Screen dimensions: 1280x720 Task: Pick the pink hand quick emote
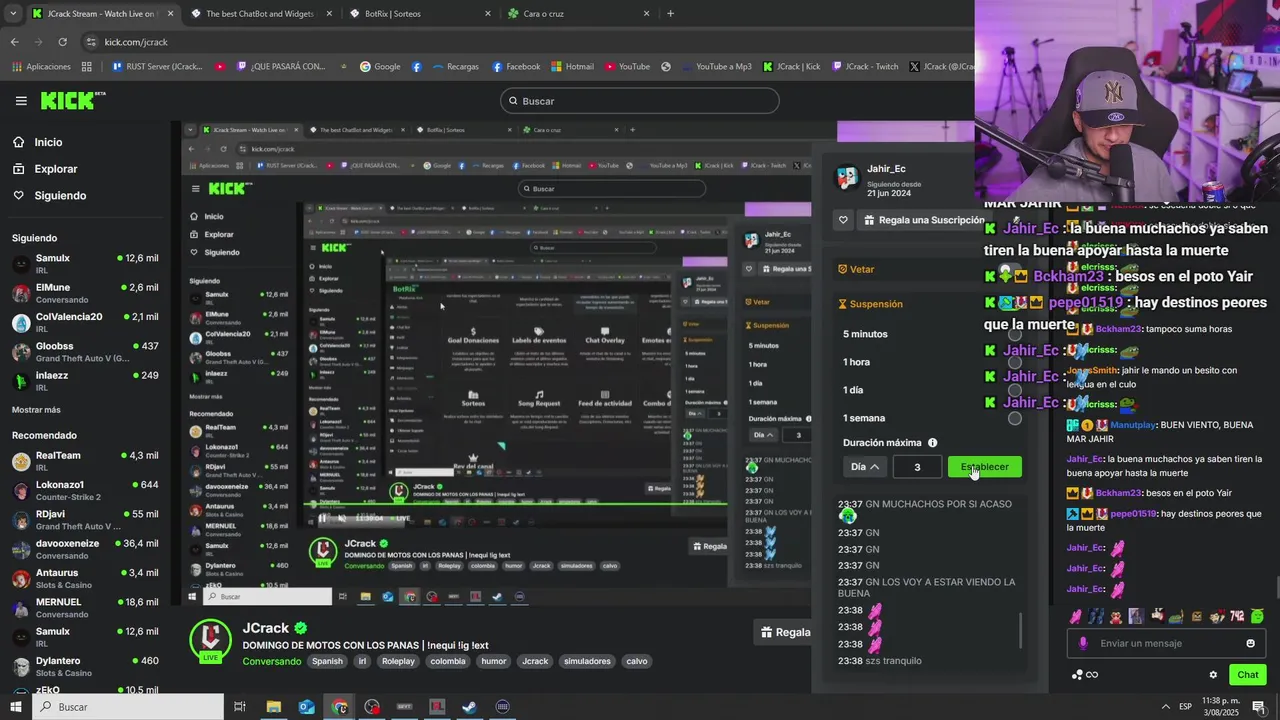tap(1076, 616)
